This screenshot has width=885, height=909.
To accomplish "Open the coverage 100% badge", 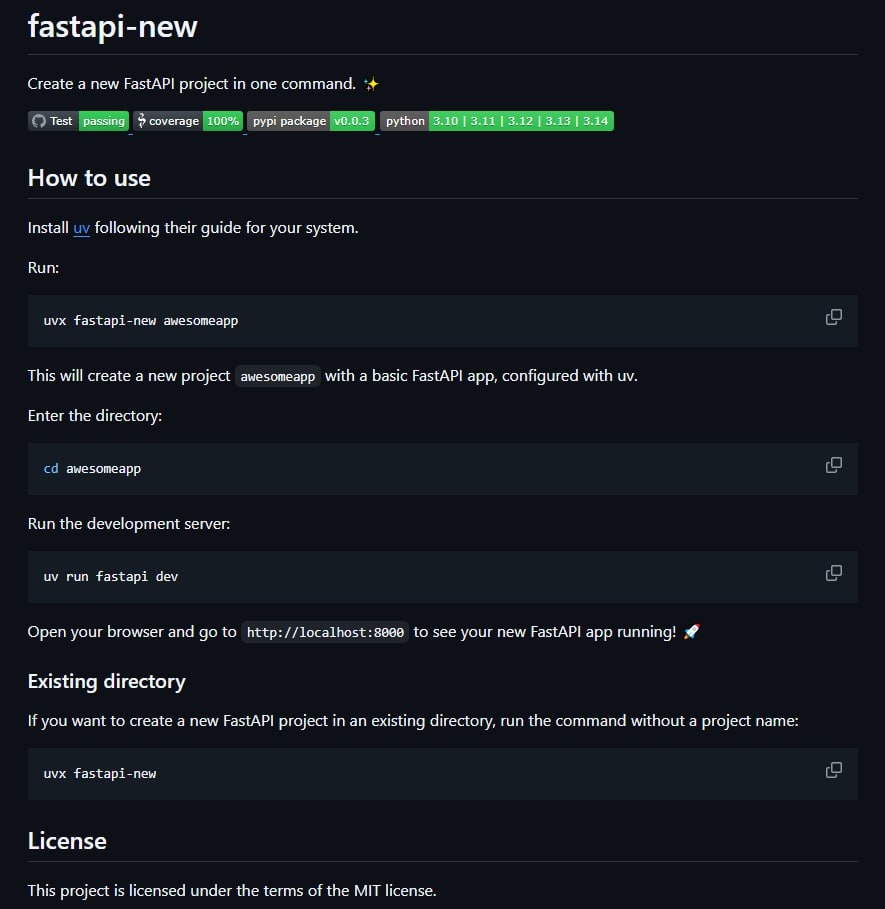I will [x=188, y=121].
